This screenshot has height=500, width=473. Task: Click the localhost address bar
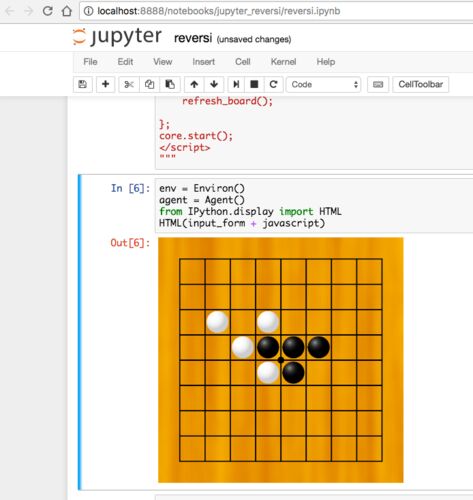pos(276,11)
